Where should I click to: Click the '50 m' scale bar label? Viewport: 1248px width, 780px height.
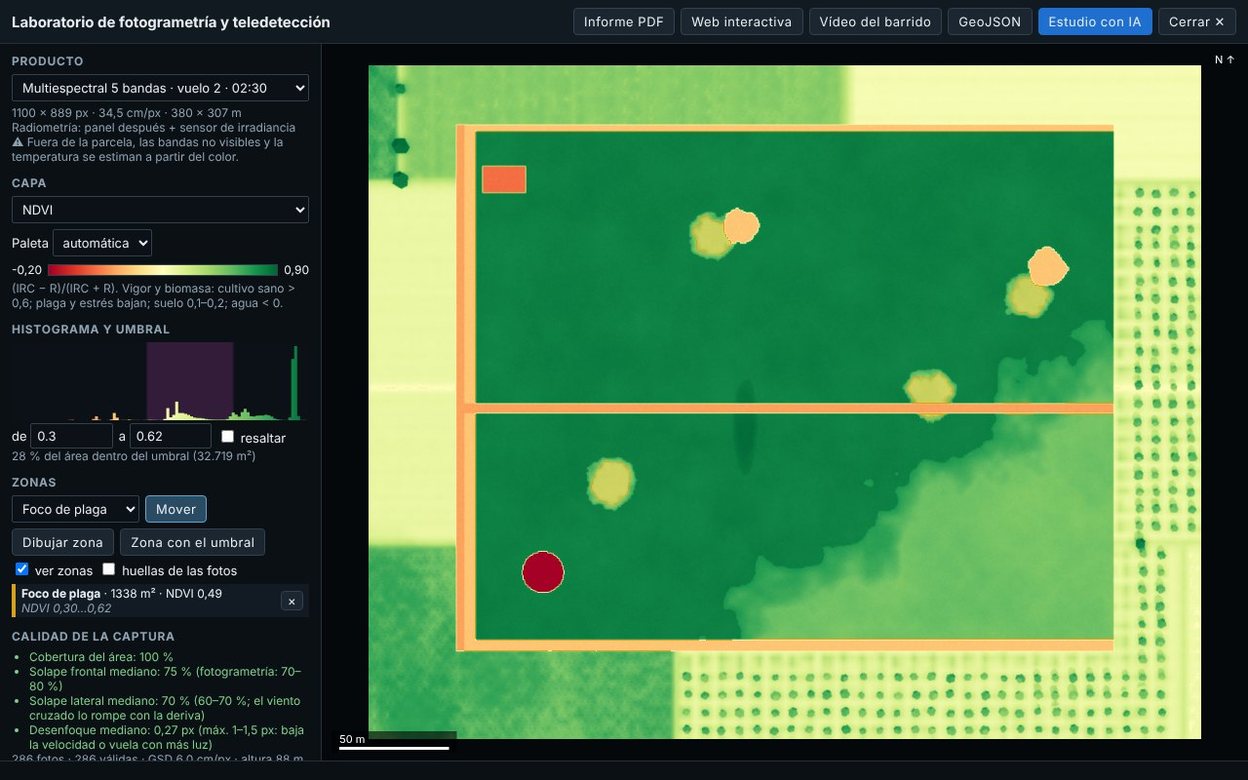[x=352, y=739]
